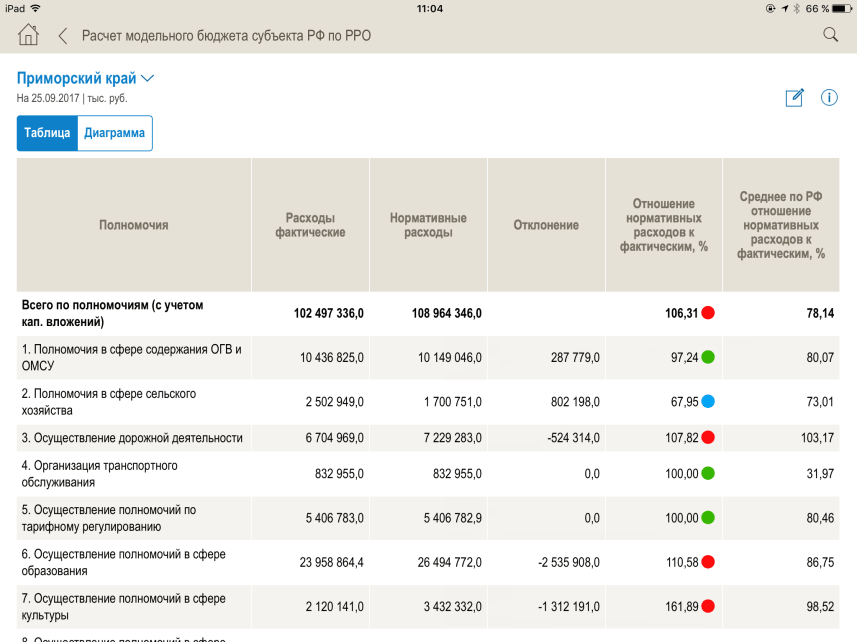The image size is (857, 642).
Task: Select the Осуществление дорожной деятельности row
Action: point(132,438)
